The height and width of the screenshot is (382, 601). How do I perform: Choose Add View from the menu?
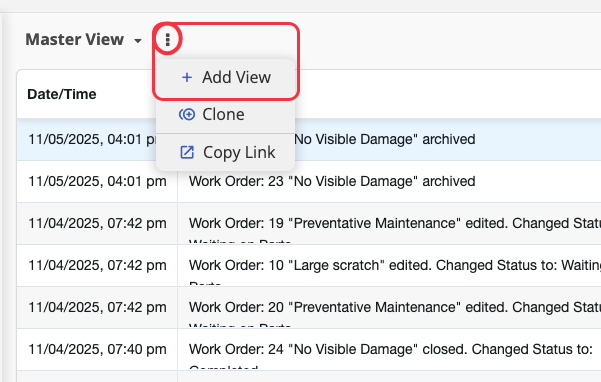click(x=226, y=77)
